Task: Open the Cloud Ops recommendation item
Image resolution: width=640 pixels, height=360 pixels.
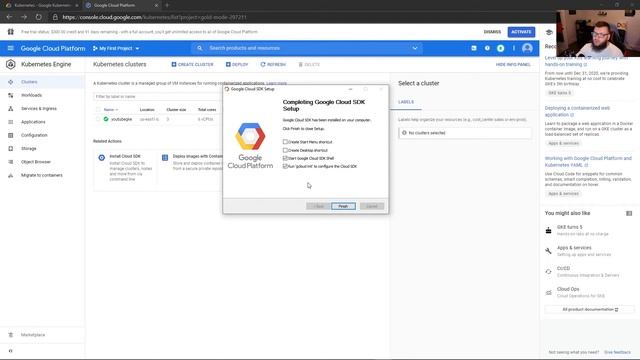Action: click(580, 292)
